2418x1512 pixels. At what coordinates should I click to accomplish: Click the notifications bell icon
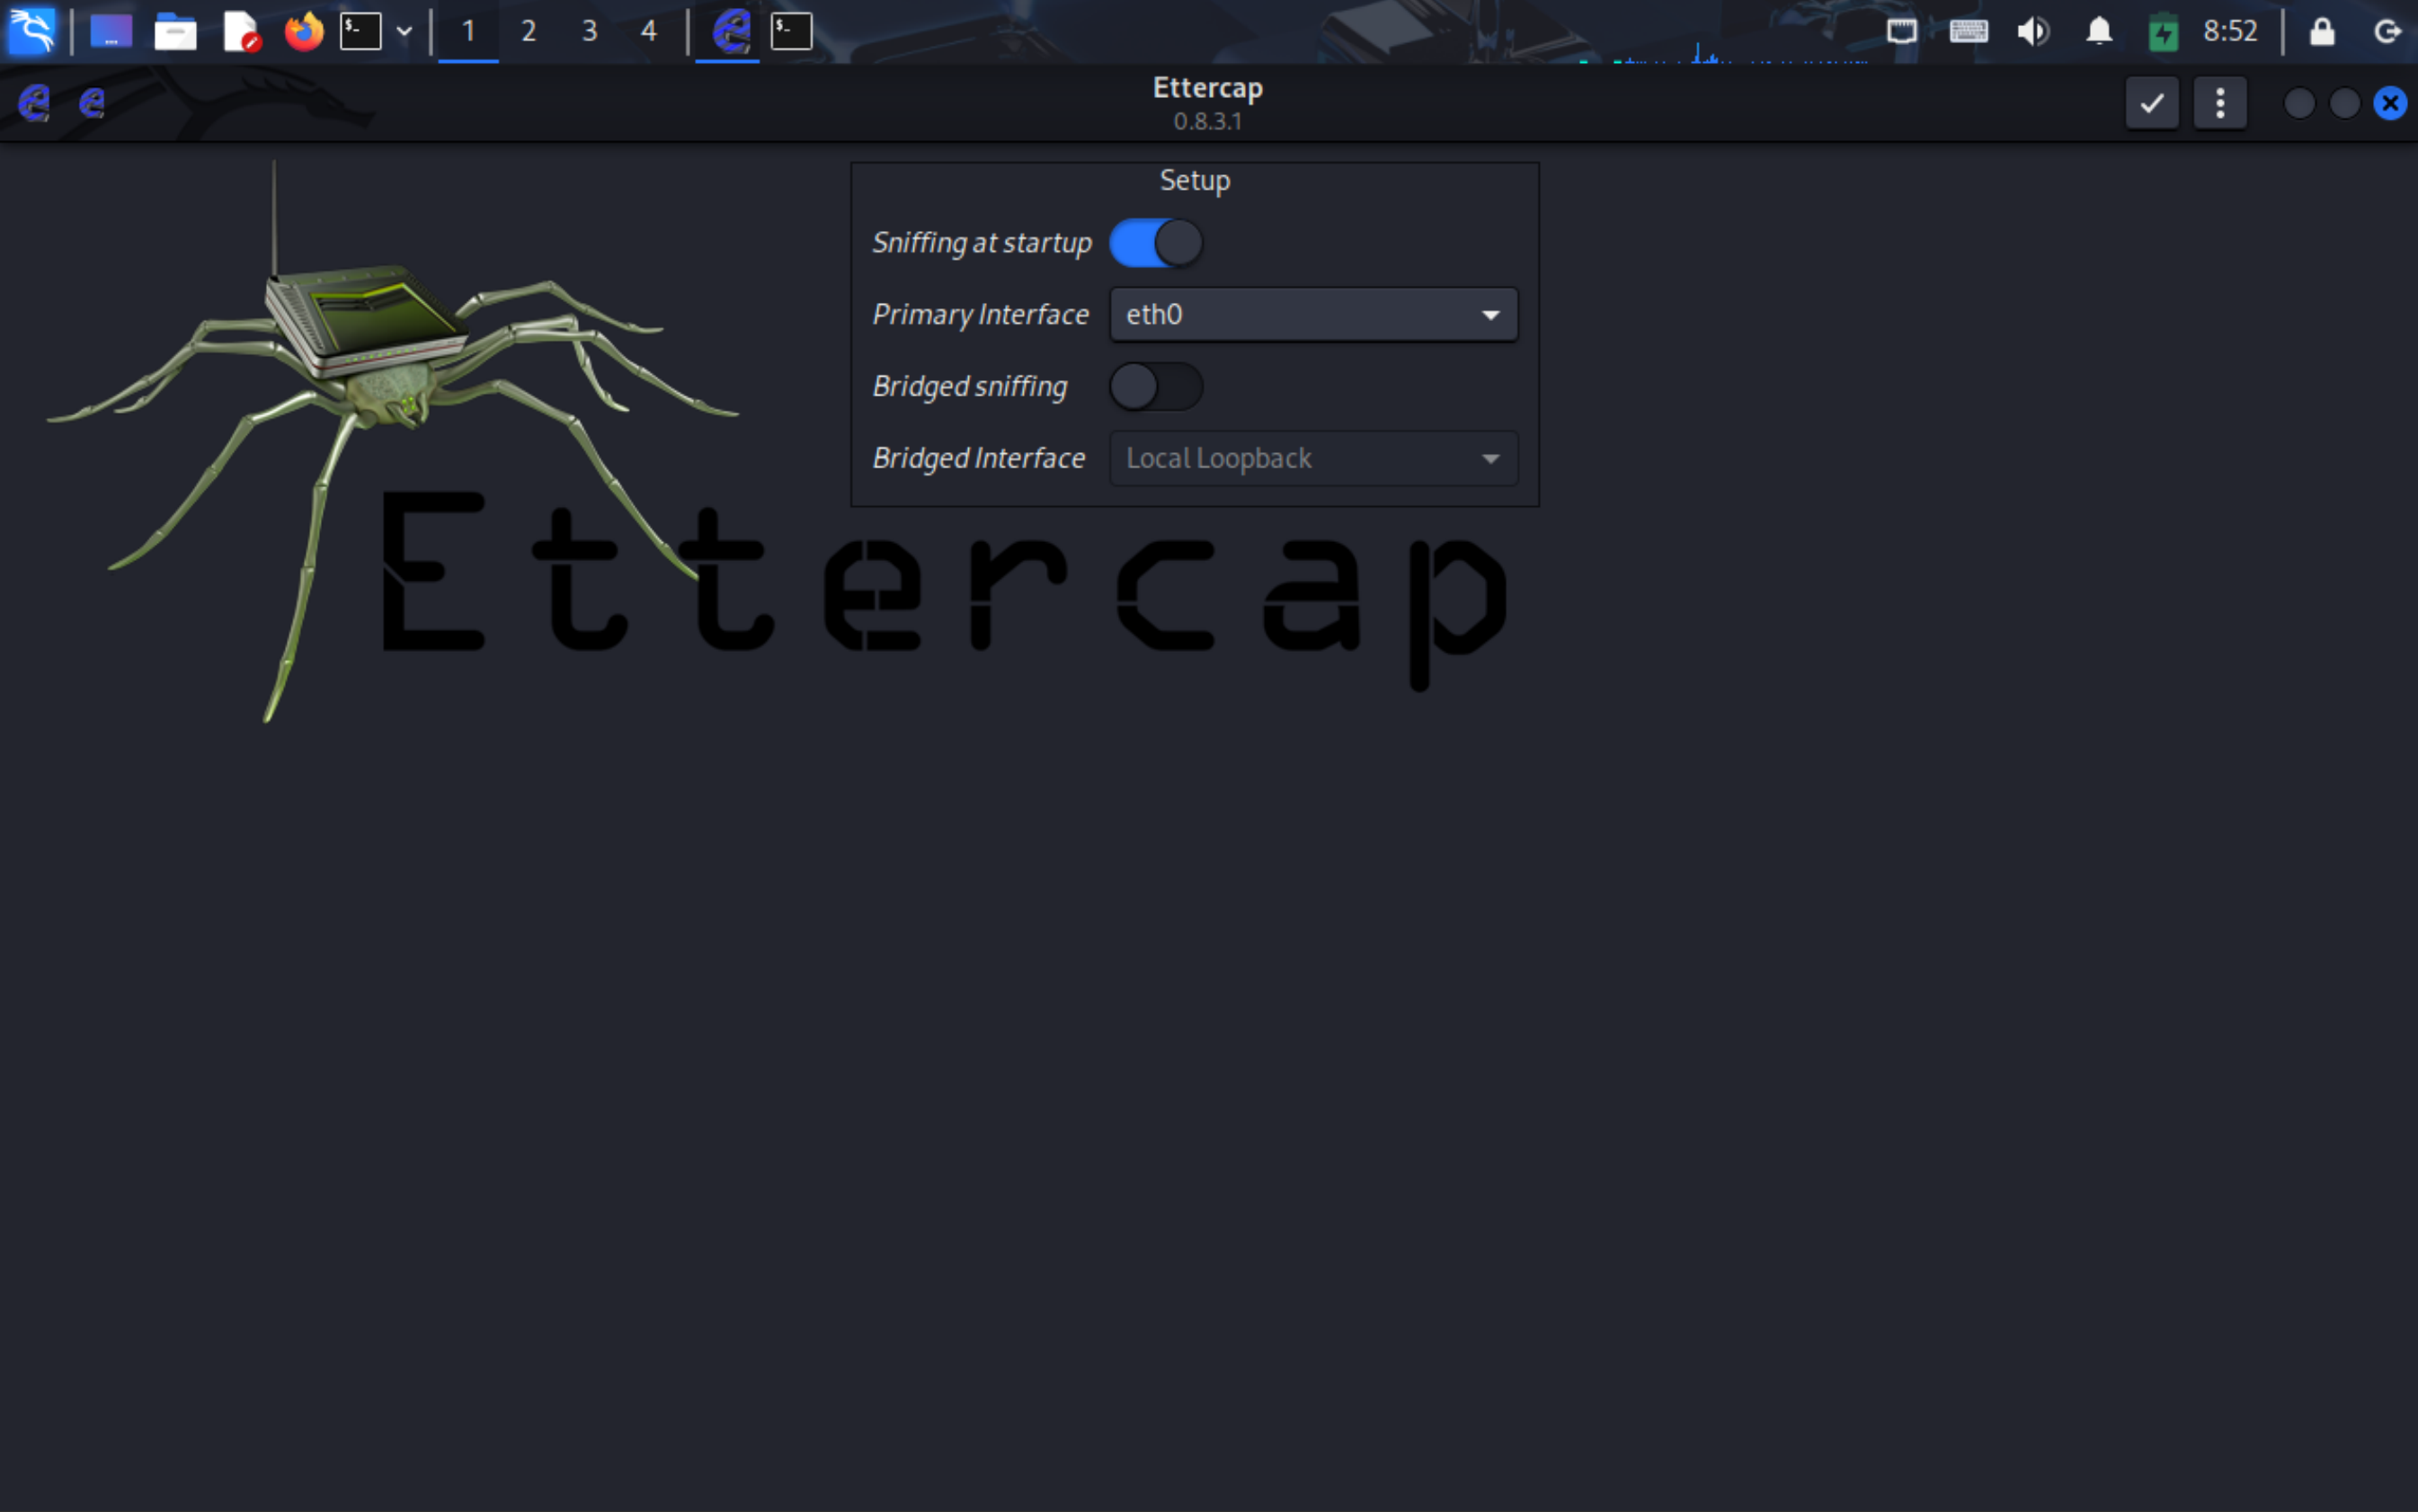click(2098, 32)
